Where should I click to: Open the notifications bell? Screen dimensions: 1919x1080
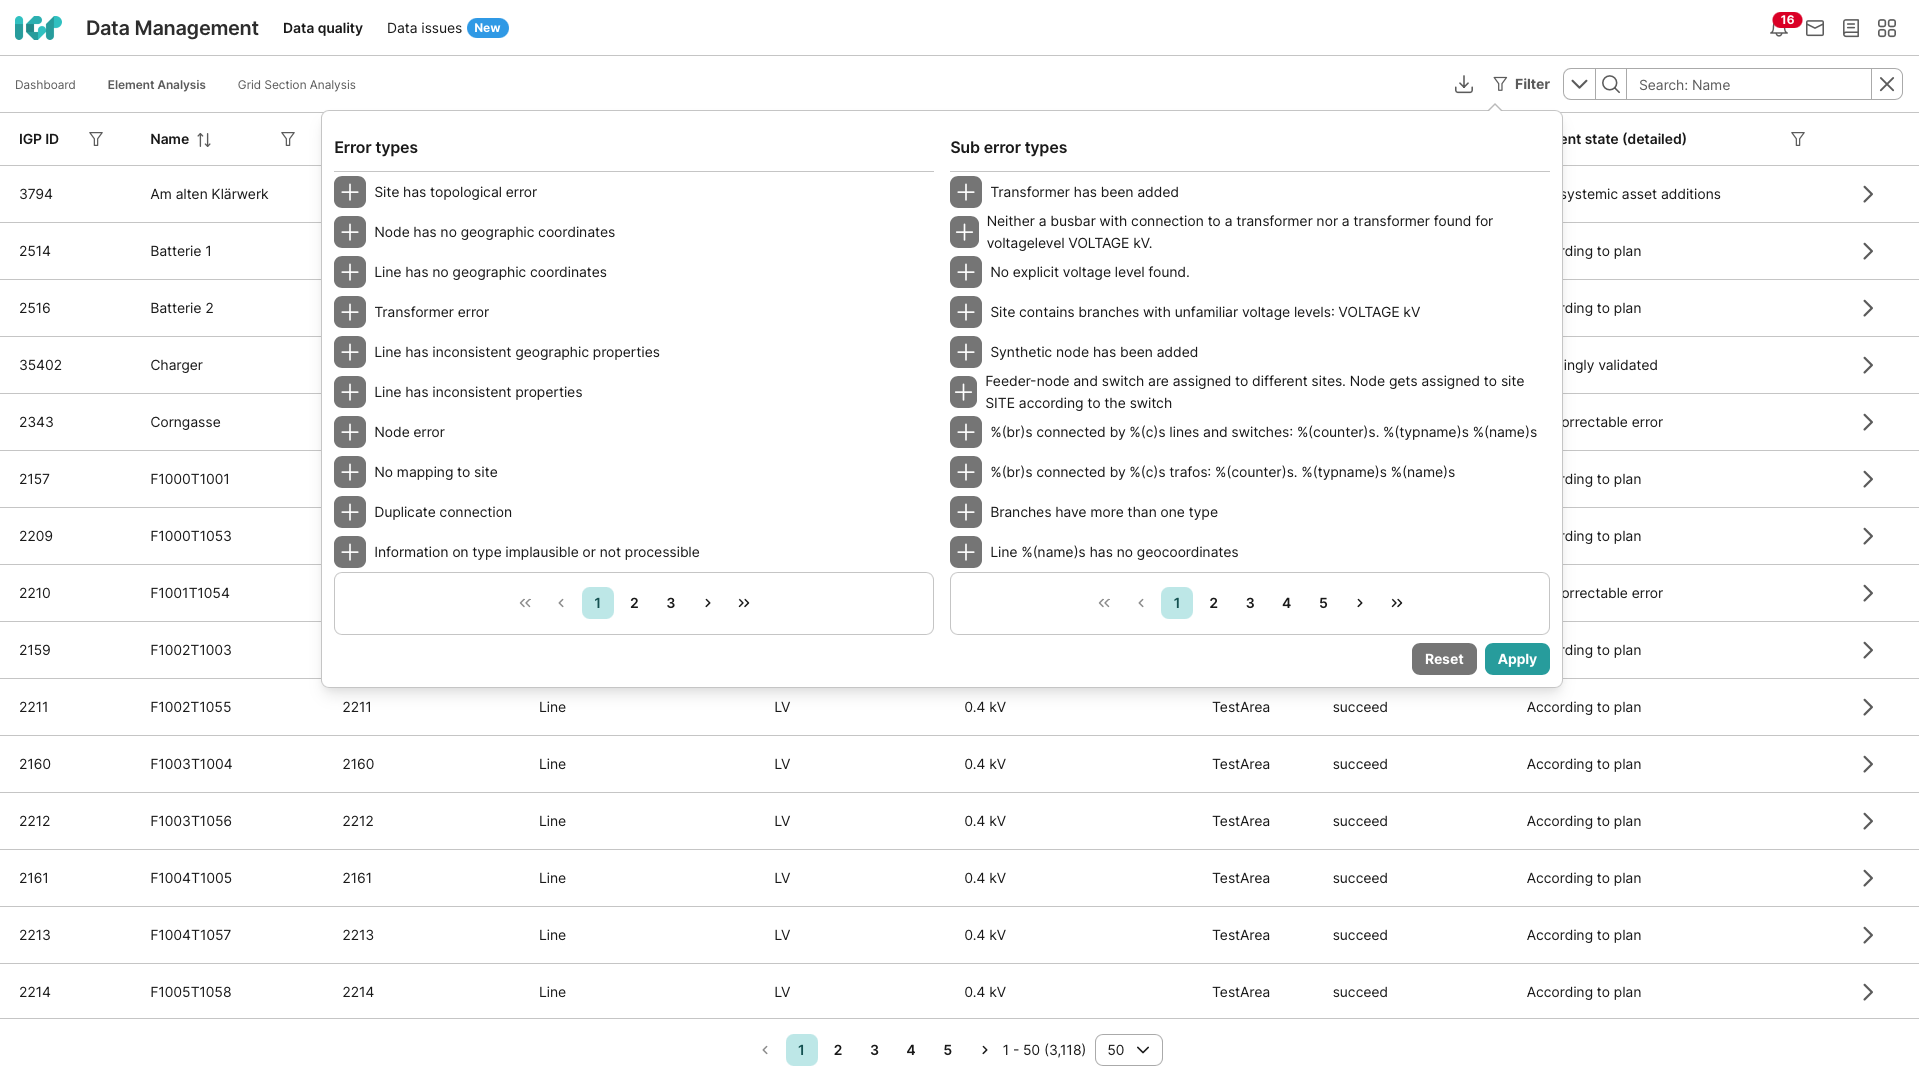[1778, 28]
